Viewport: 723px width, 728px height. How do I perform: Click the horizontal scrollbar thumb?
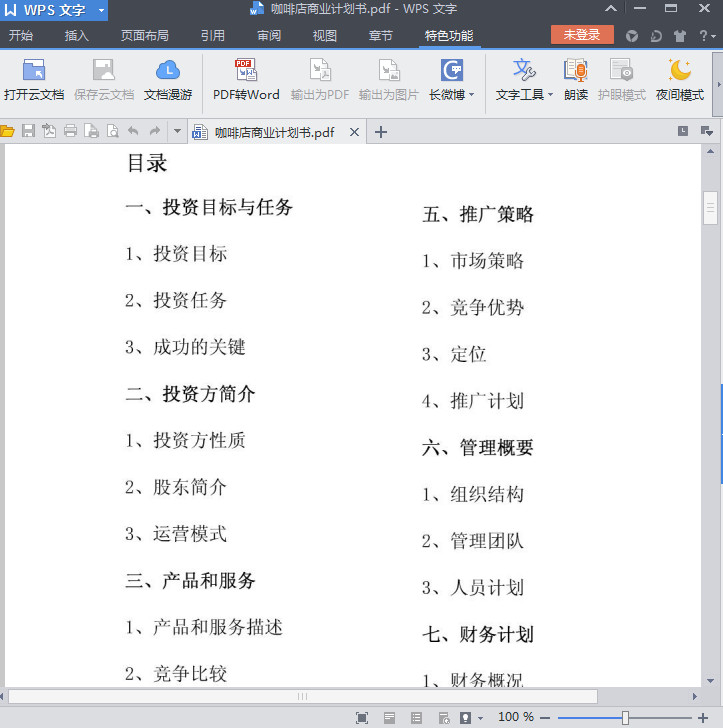click(x=303, y=696)
